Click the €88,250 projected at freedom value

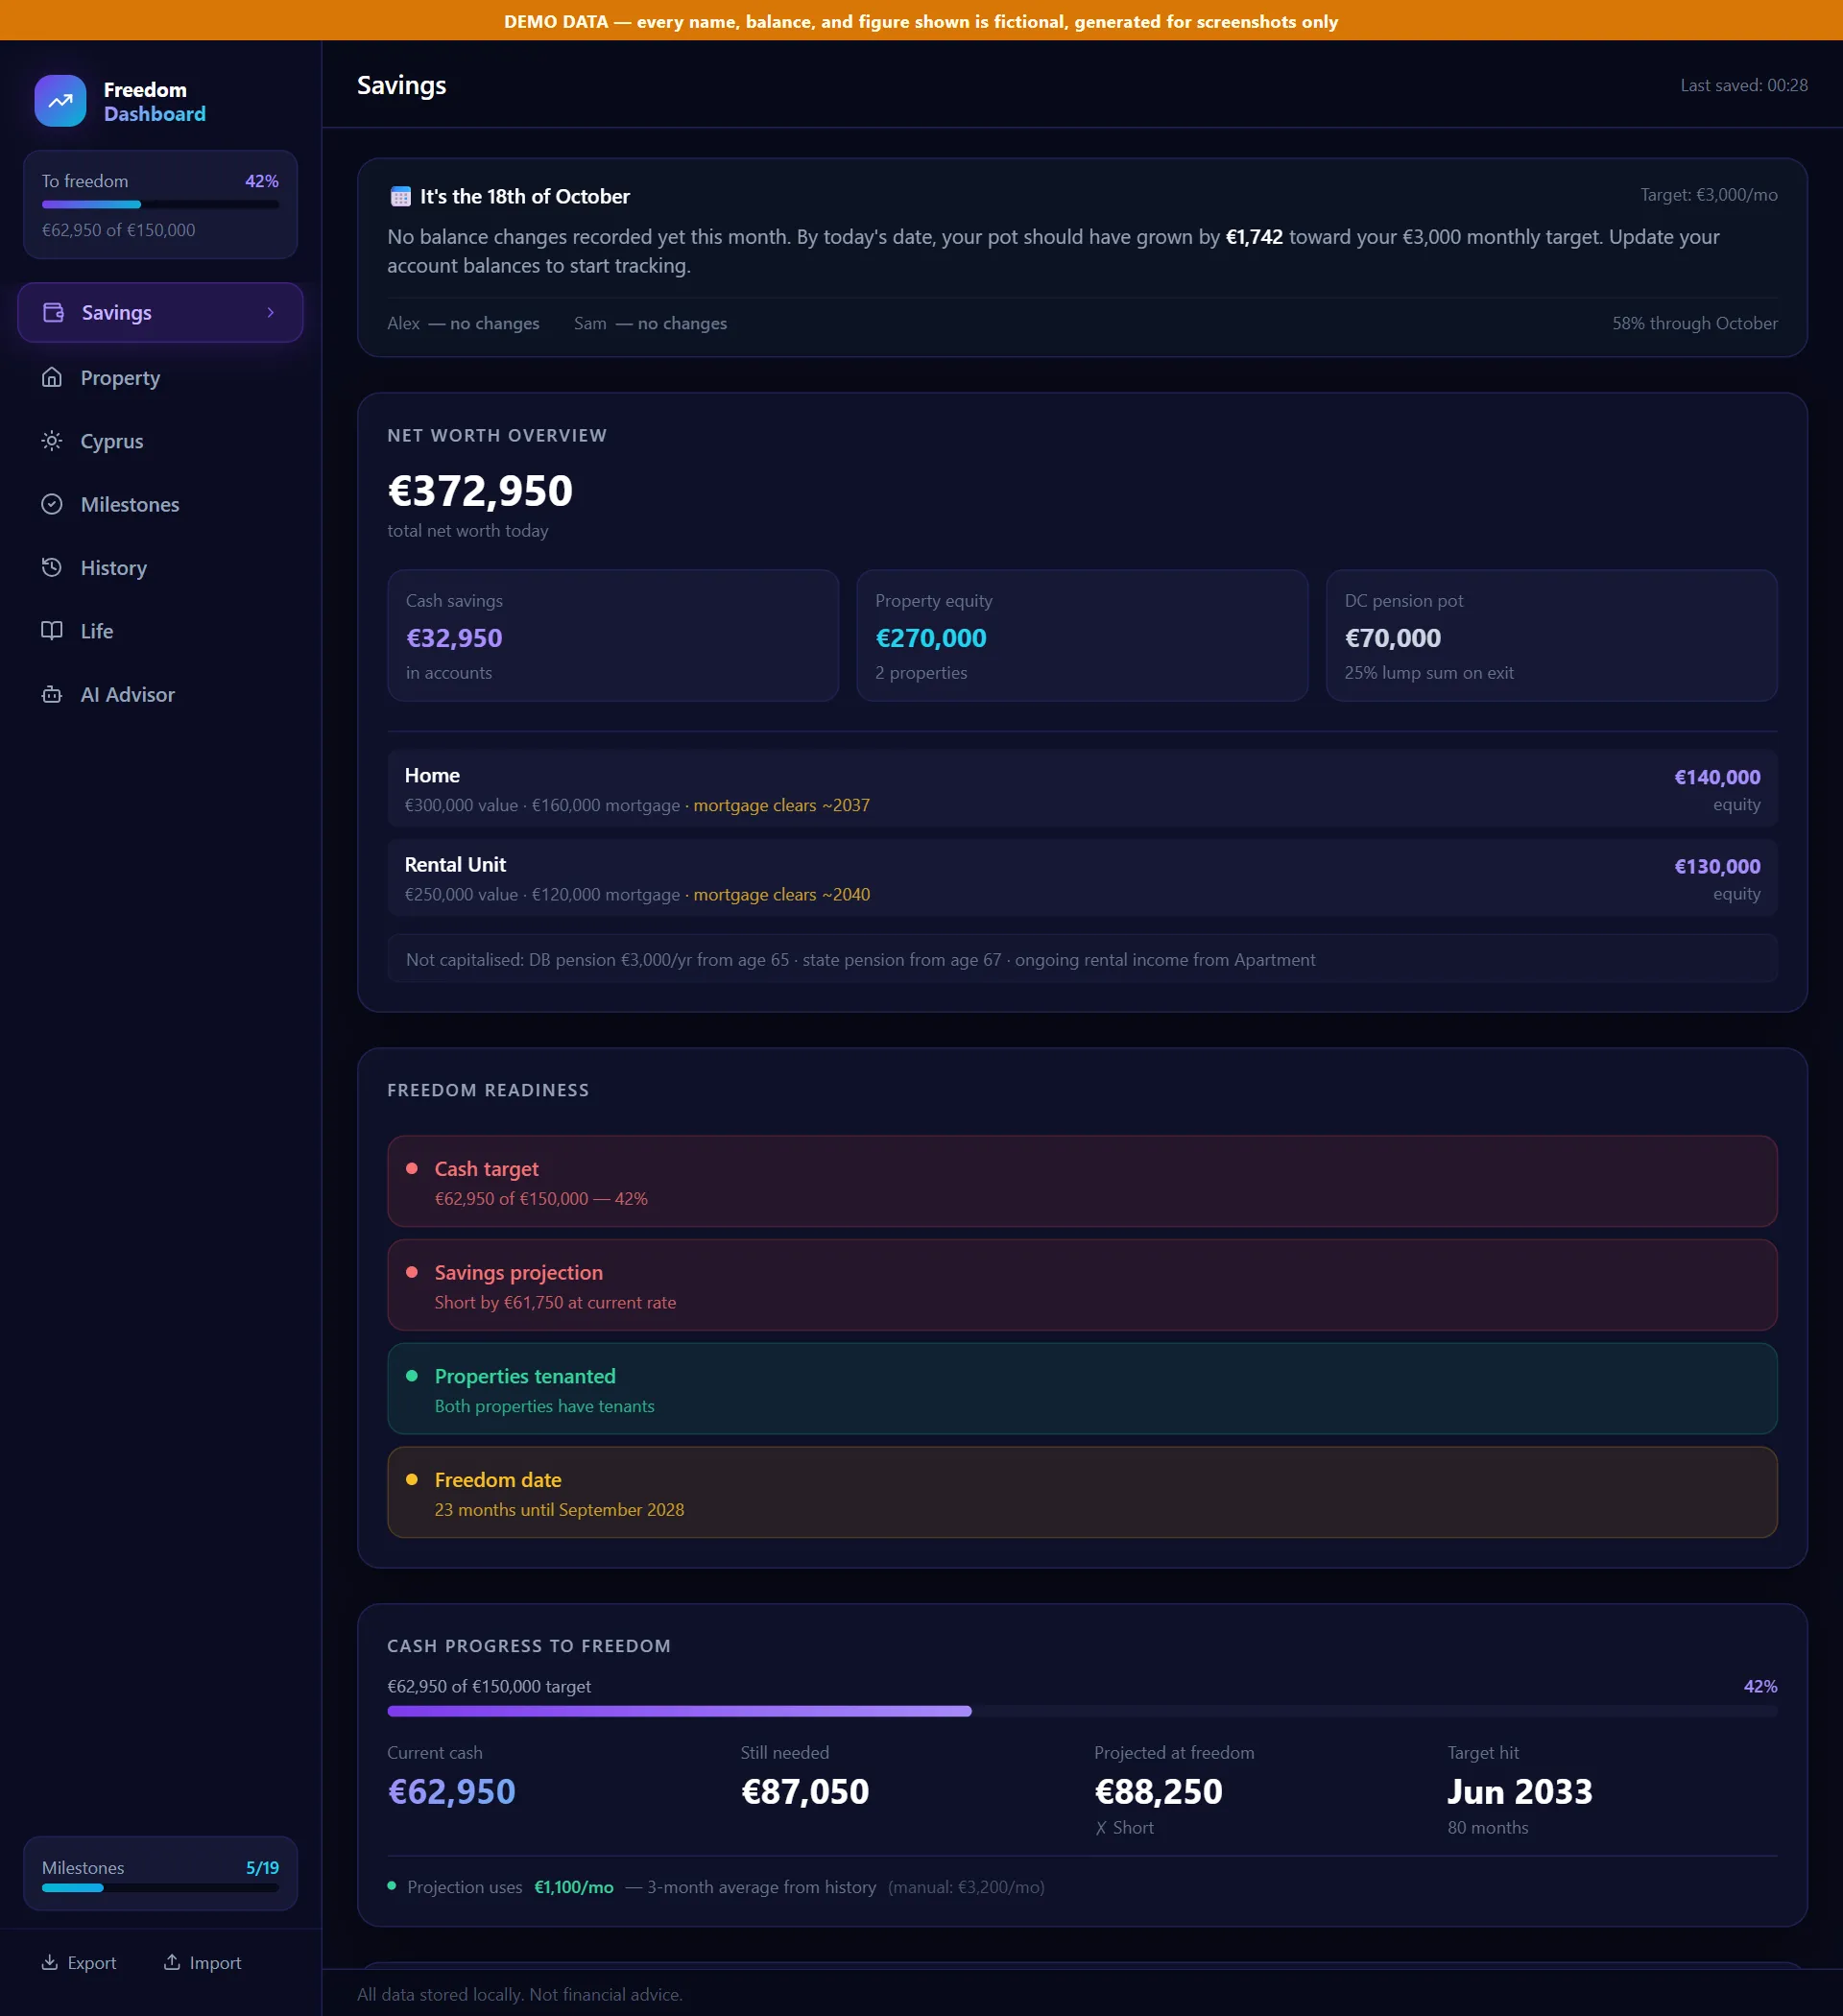(x=1158, y=1791)
